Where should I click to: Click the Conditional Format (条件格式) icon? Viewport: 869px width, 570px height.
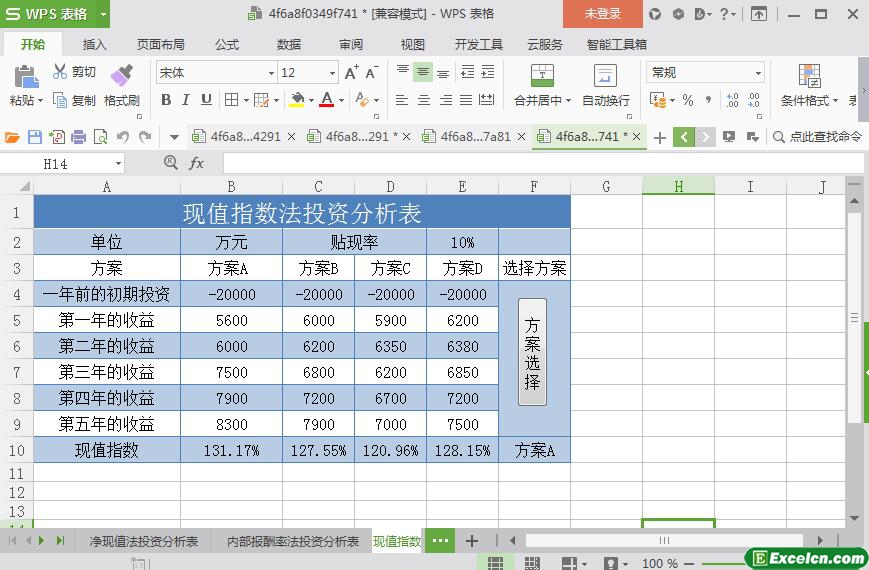809,75
